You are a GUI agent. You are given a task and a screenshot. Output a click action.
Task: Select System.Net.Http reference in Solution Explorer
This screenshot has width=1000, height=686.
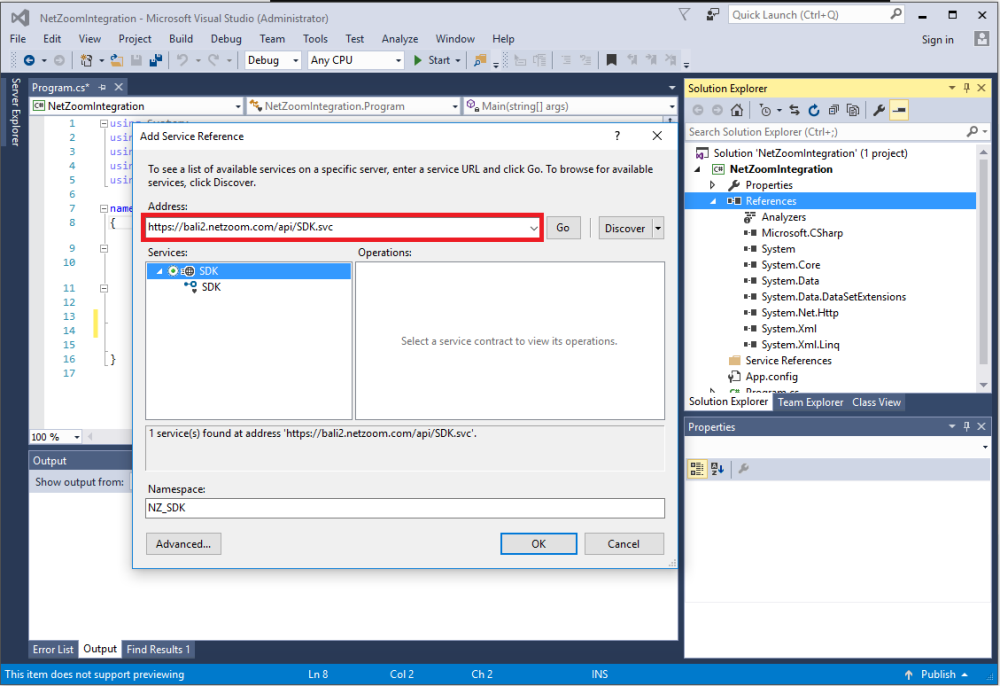point(799,312)
